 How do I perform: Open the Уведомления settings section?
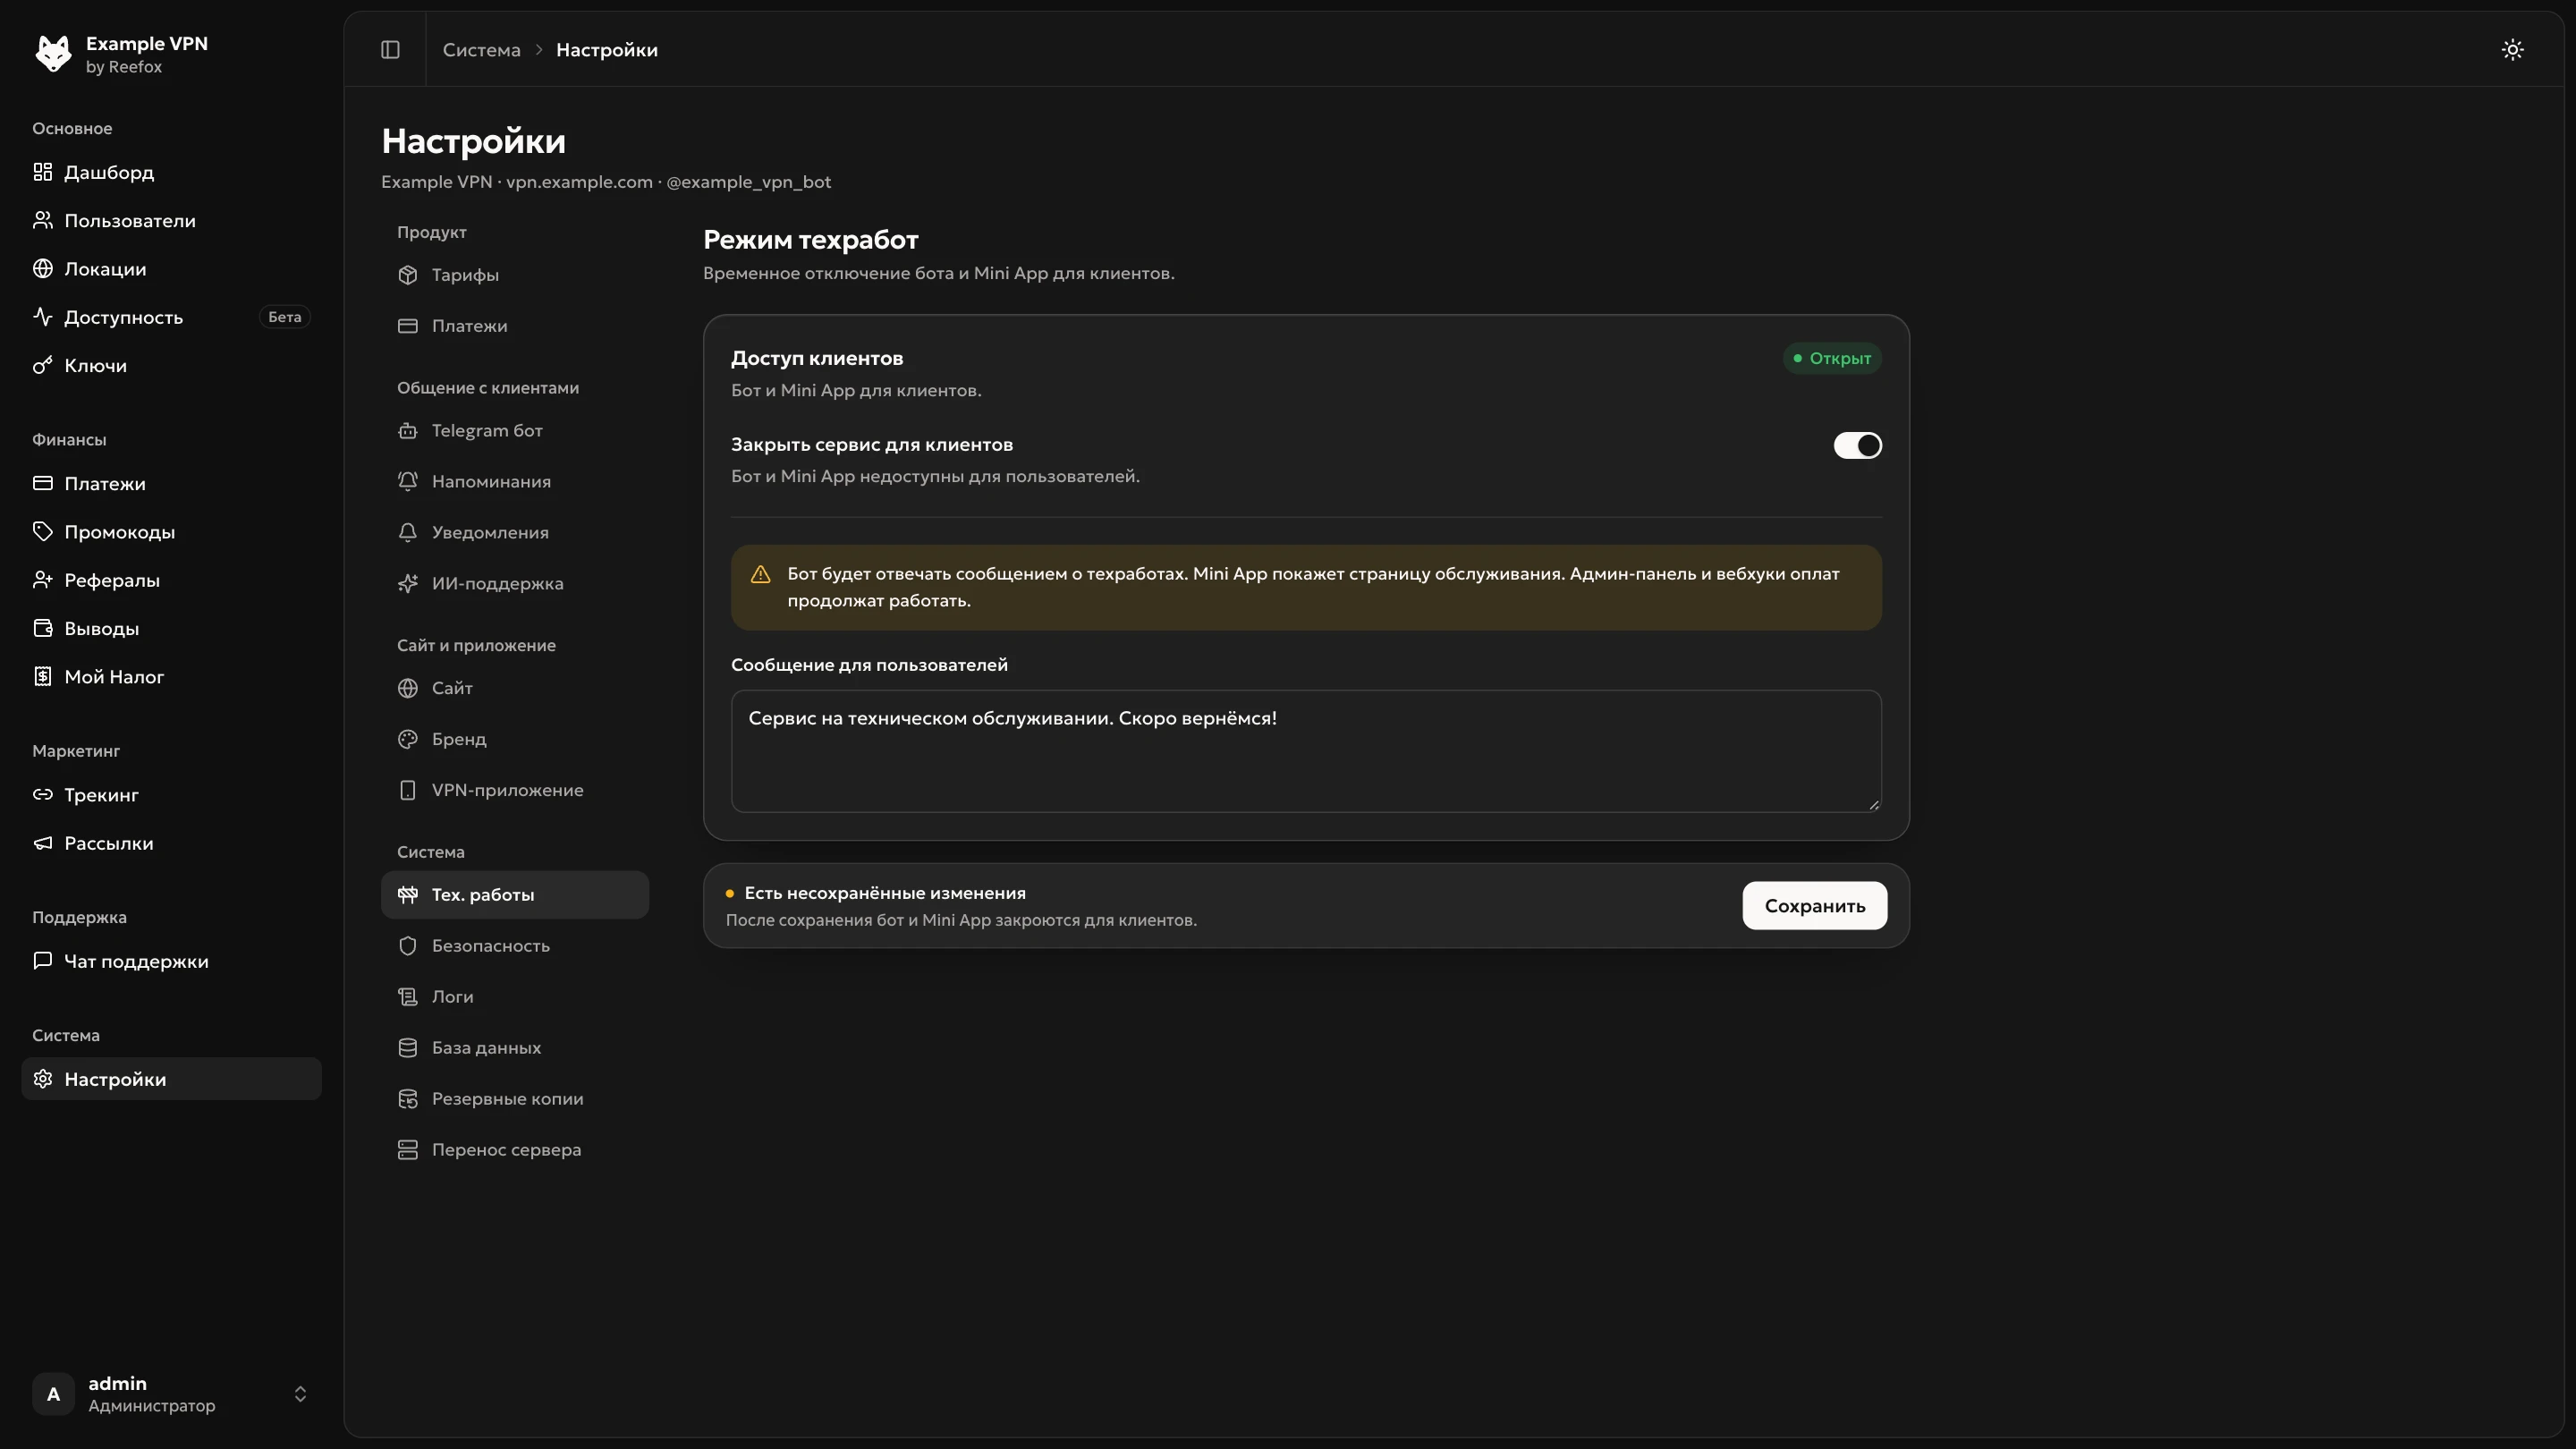pyautogui.click(x=515, y=532)
